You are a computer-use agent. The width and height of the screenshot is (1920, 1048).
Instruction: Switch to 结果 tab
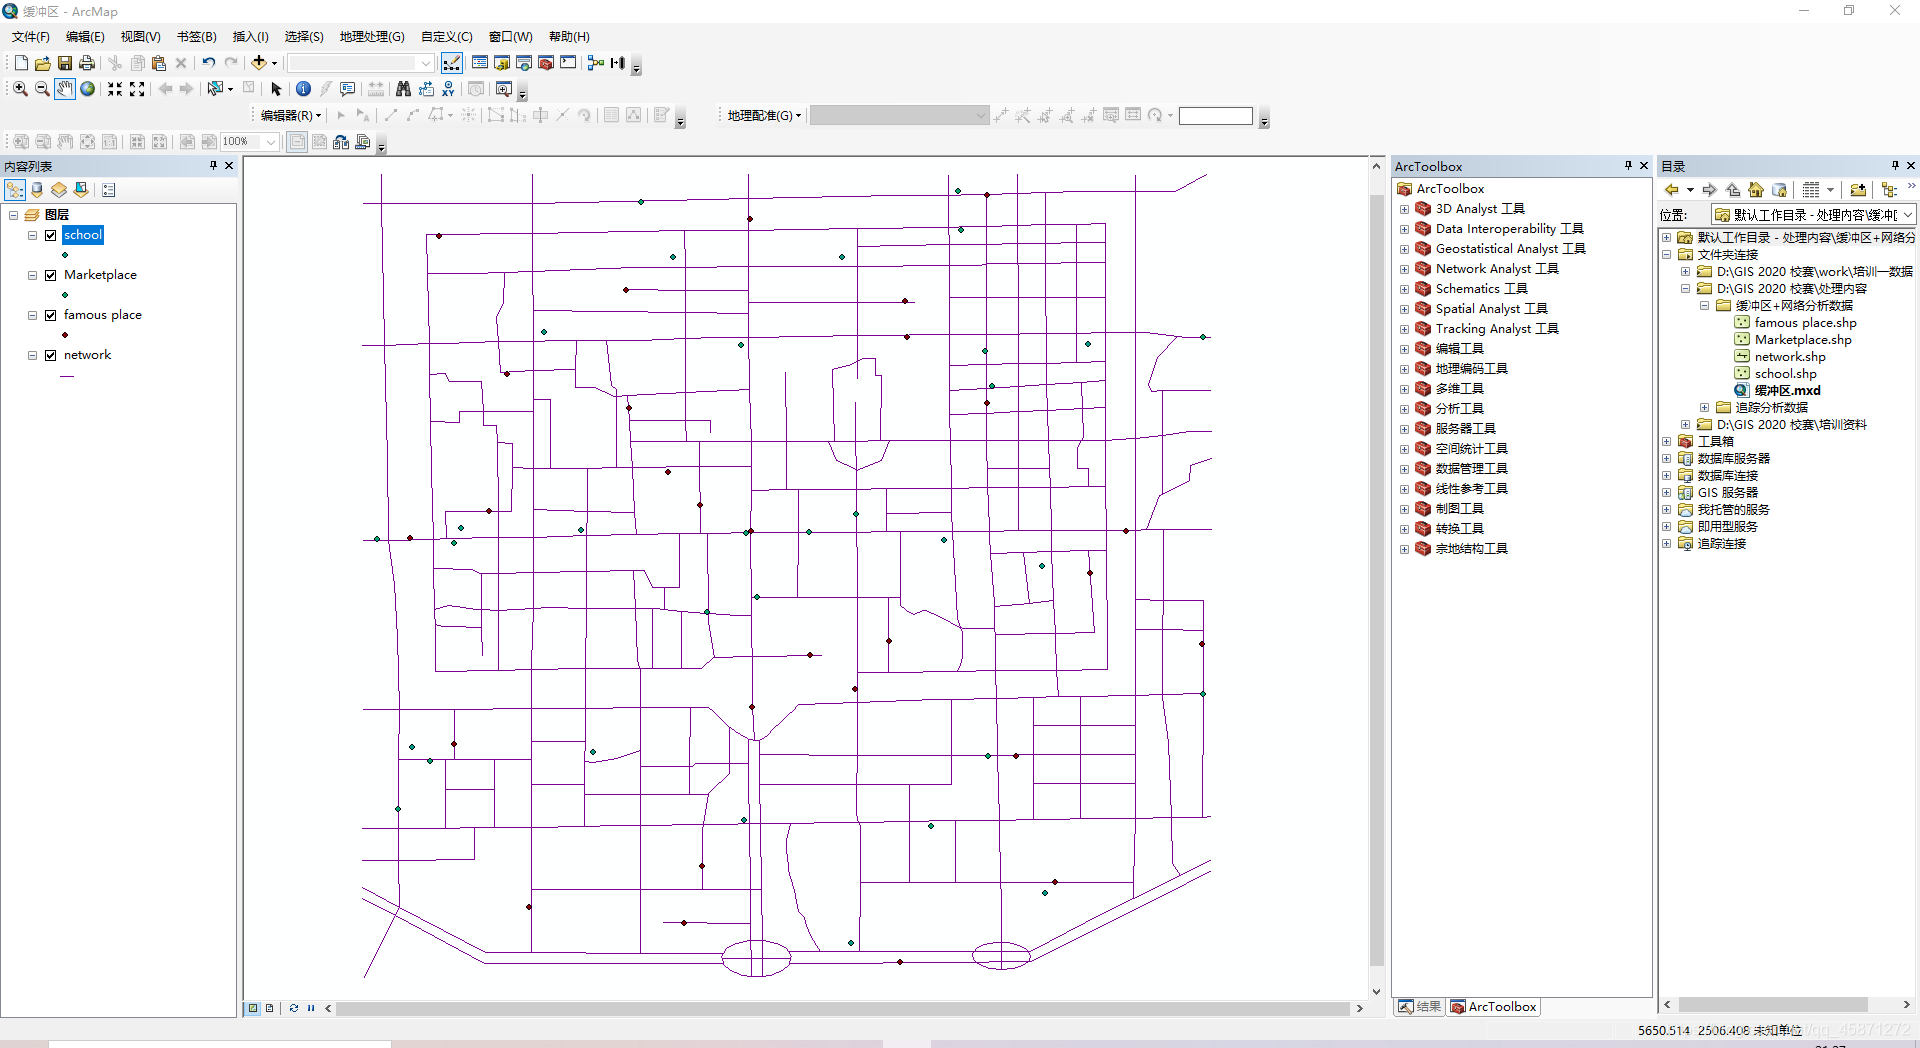pyautogui.click(x=1420, y=1007)
